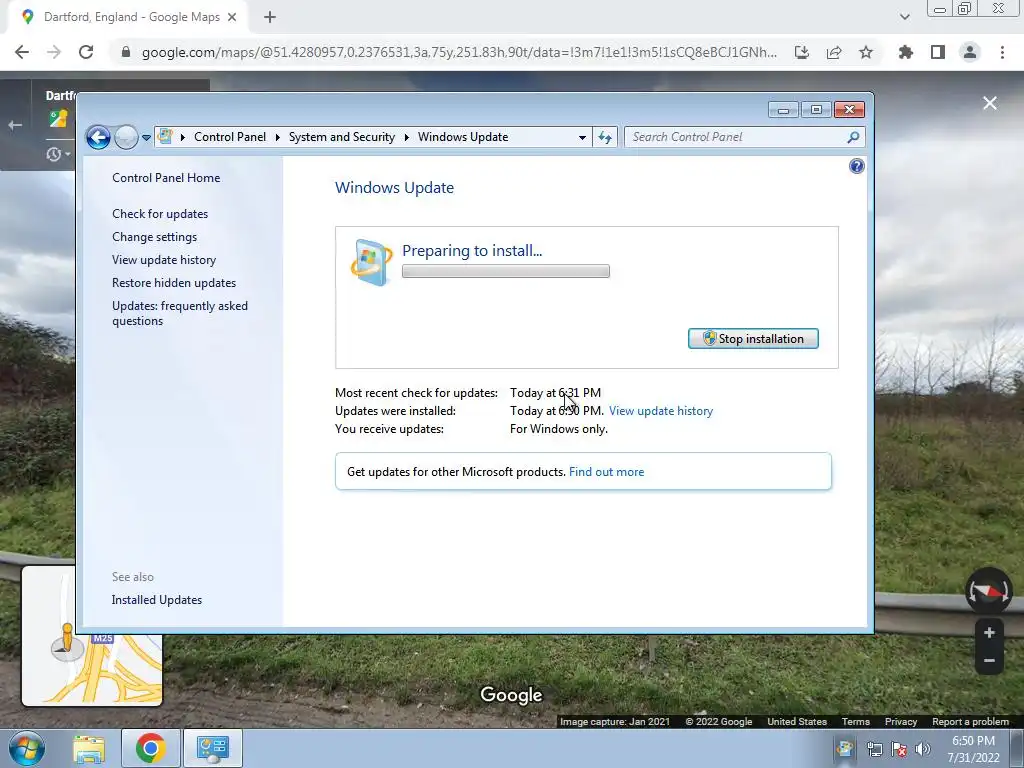
Task: Click volume speaker icon in system tray
Action: [x=922, y=749]
